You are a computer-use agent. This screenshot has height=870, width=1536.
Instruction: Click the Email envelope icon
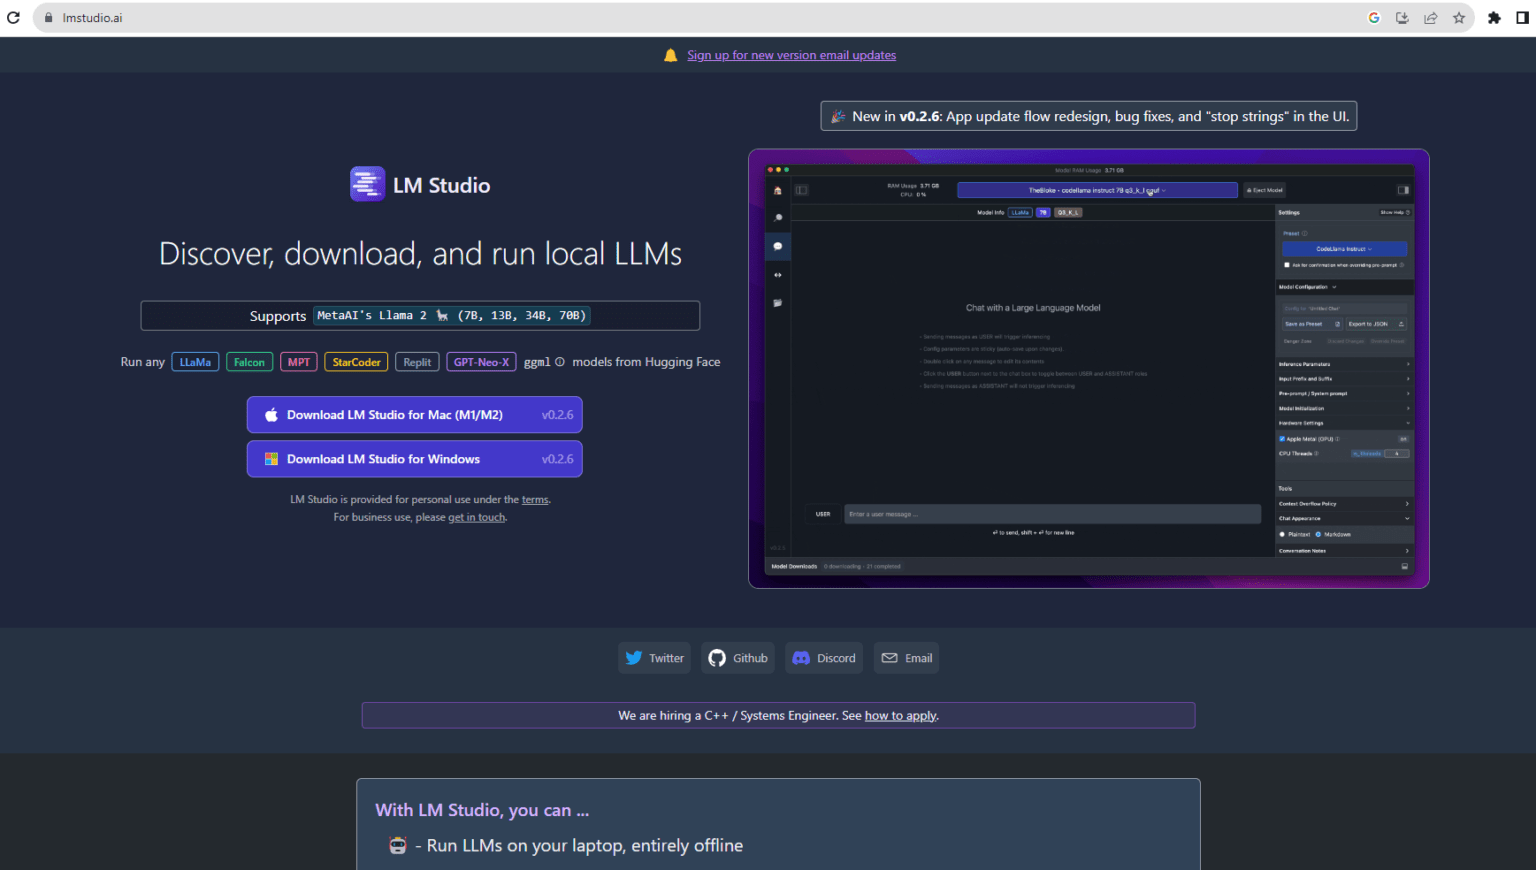(889, 657)
